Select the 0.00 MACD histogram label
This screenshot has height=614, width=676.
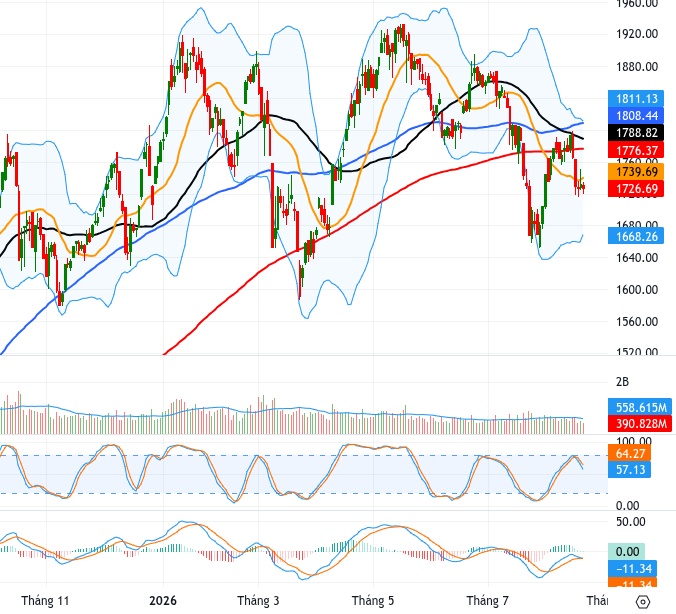(x=626, y=552)
